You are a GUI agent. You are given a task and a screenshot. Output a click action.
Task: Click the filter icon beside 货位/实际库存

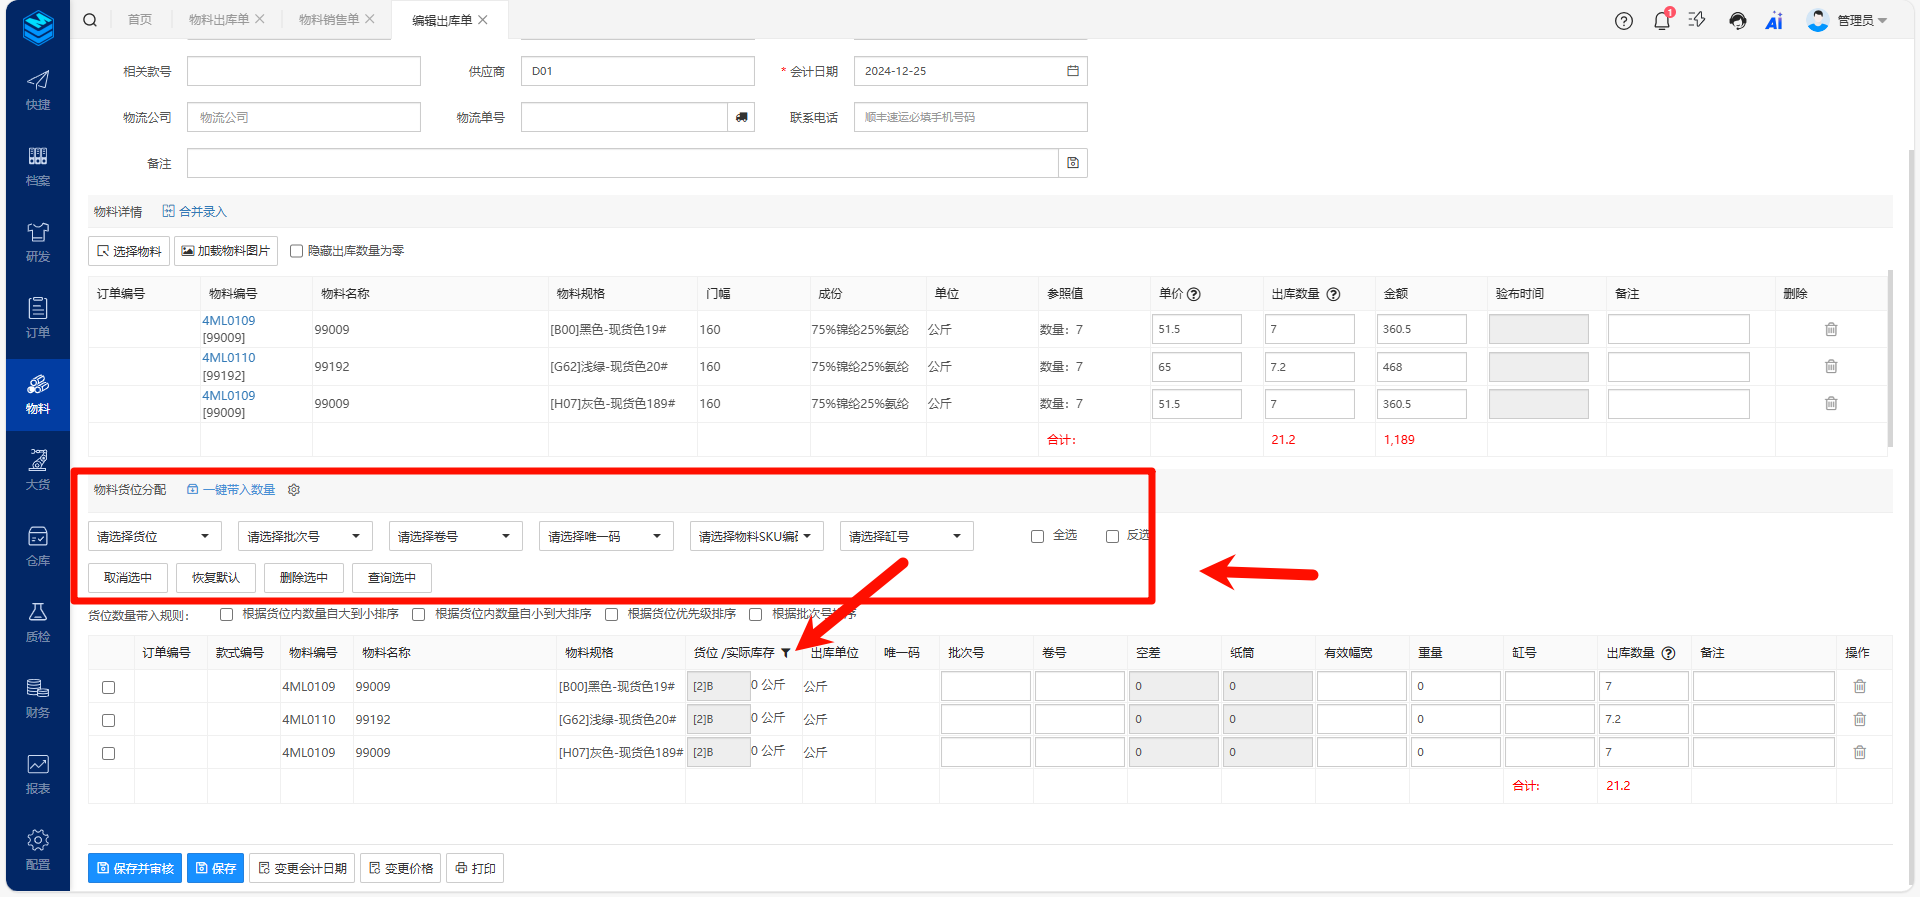(x=786, y=653)
